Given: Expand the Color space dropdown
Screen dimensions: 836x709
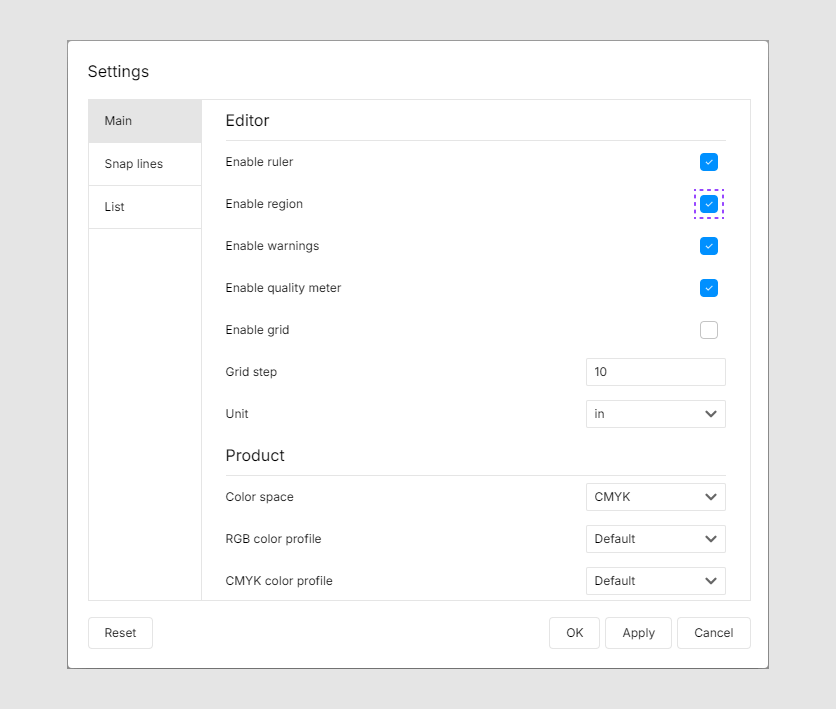Looking at the screenshot, I should click(x=655, y=497).
